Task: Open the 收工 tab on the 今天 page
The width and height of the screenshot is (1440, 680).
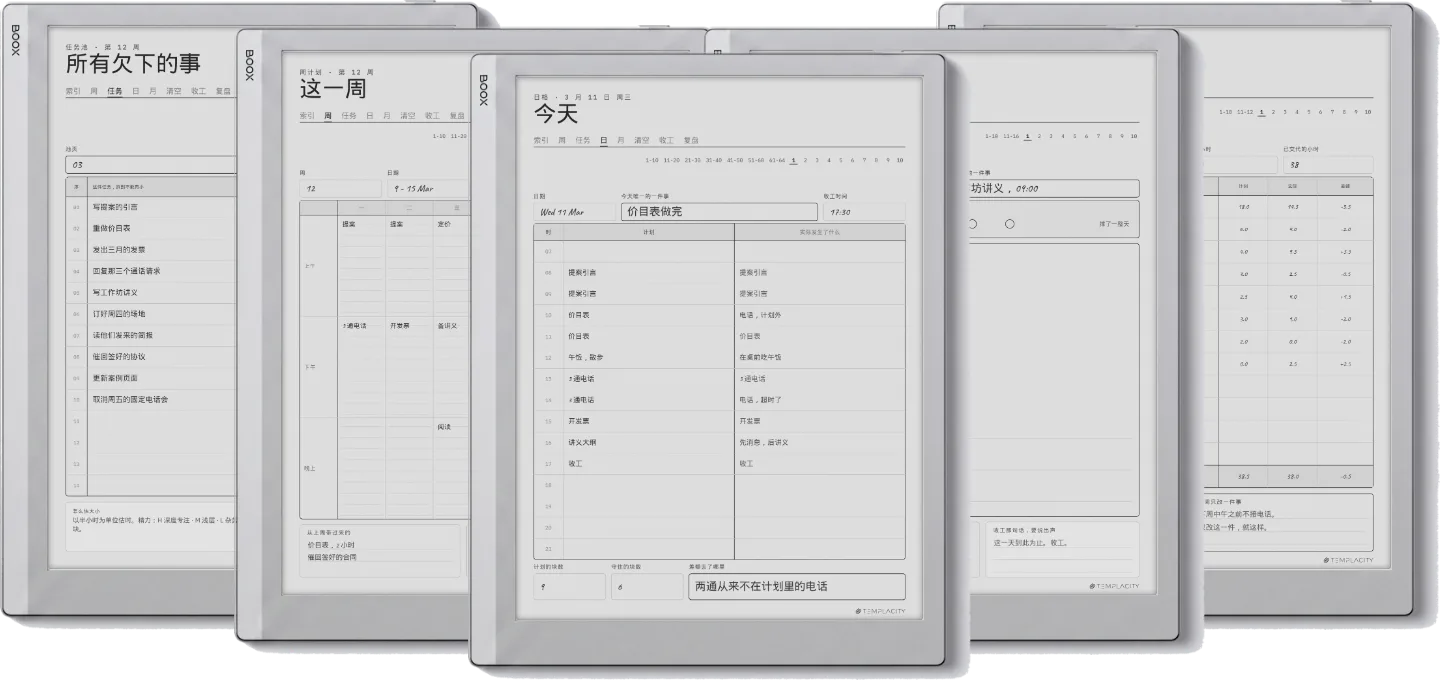Action: 666,140
